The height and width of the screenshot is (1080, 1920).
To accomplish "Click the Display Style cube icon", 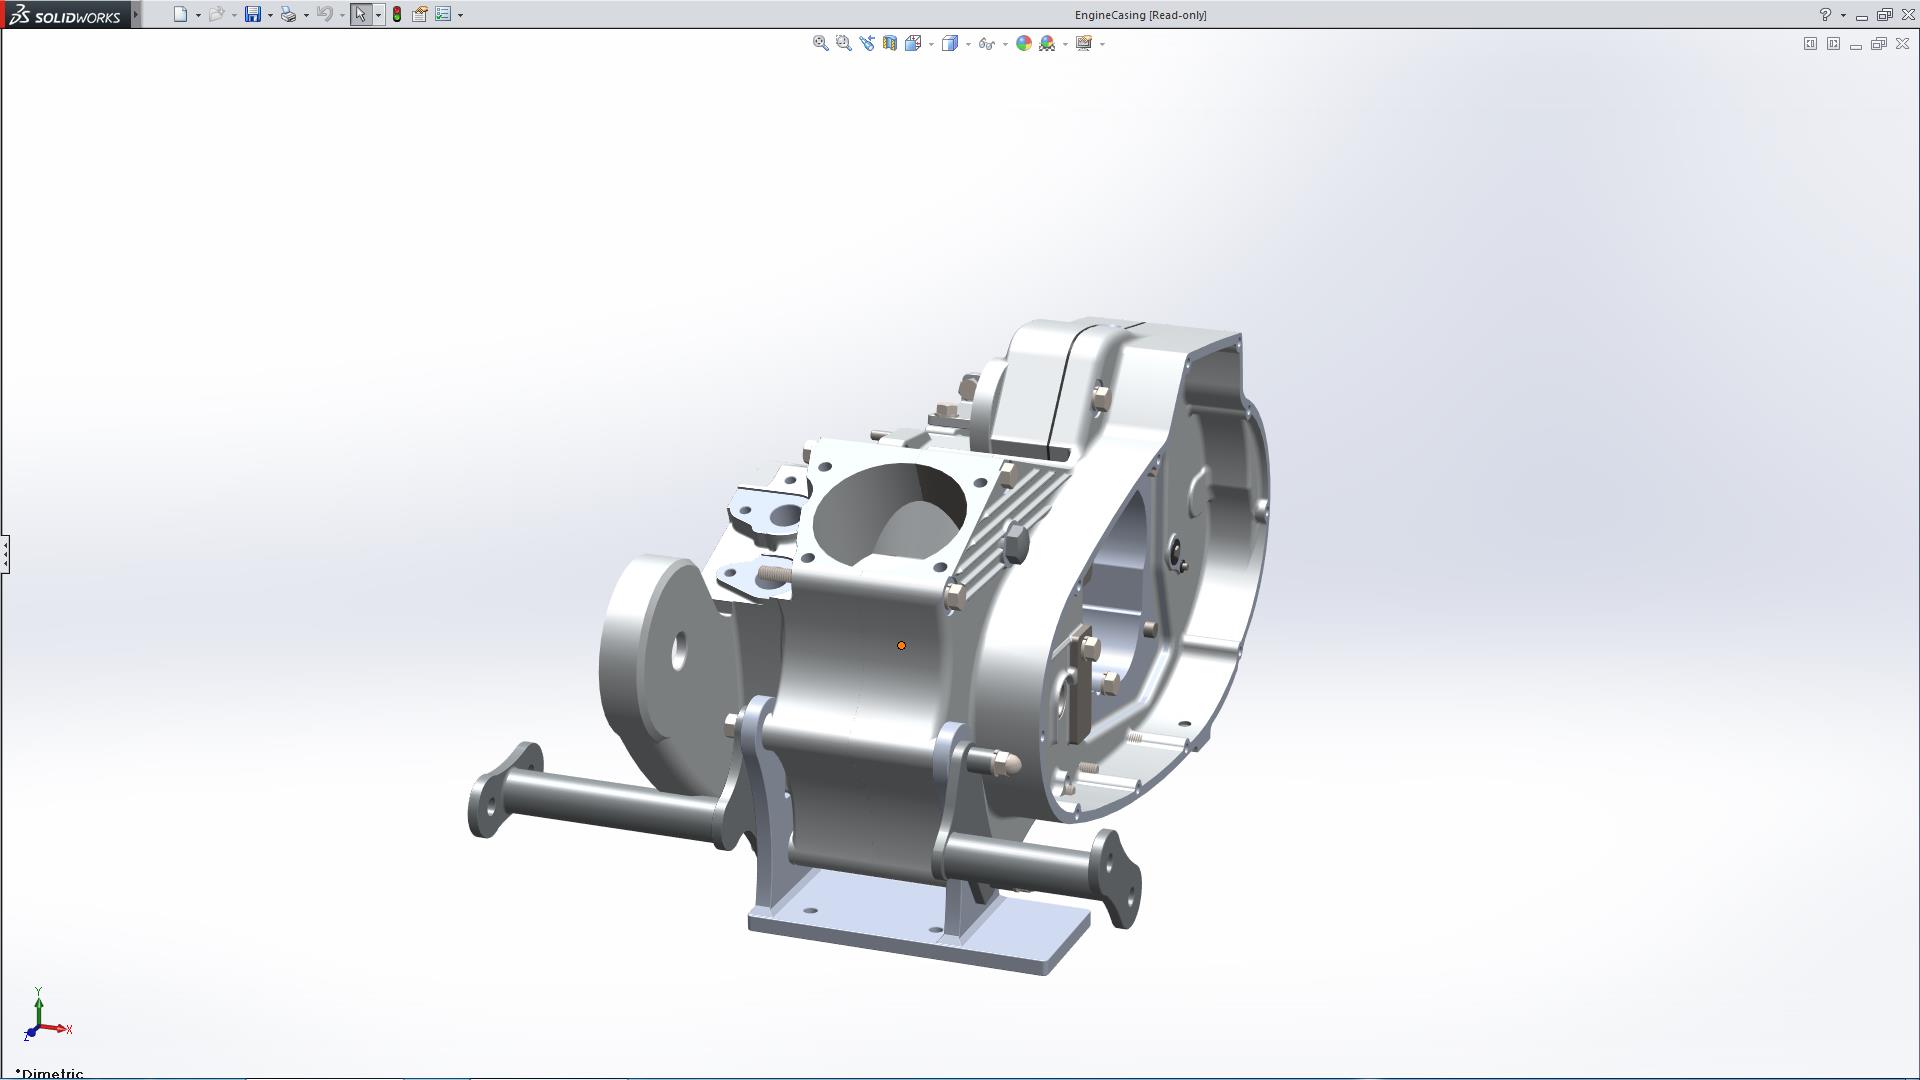I will [x=950, y=43].
